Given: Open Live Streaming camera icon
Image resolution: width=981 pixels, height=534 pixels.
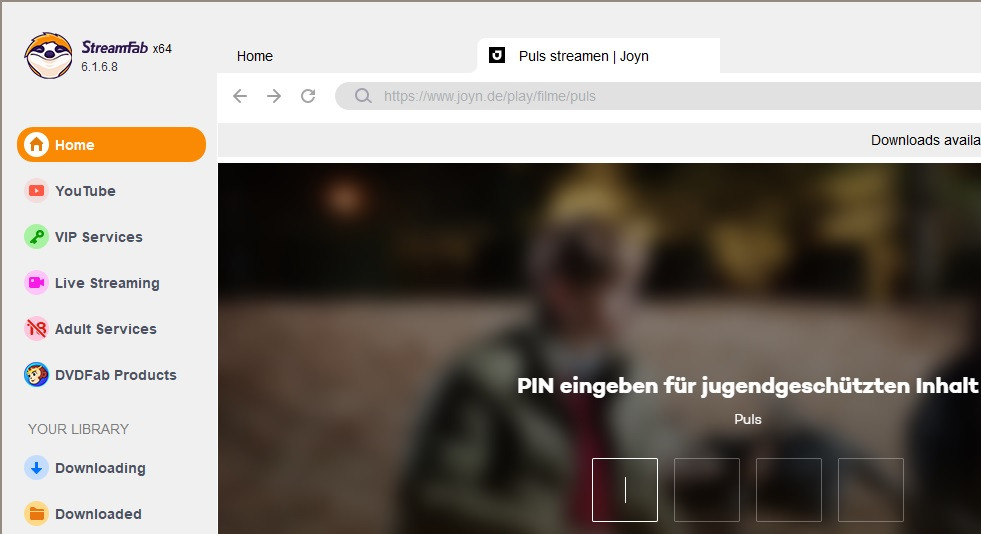Looking at the screenshot, I should [x=37, y=283].
